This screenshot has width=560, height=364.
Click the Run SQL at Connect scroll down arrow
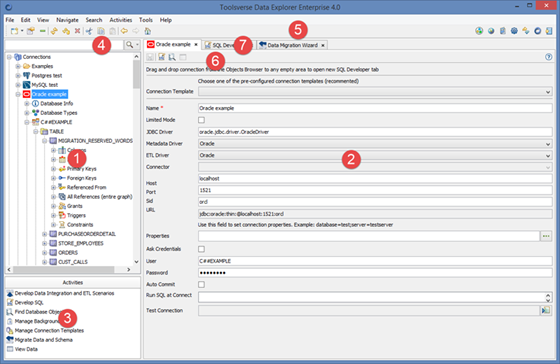pos(548,300)
